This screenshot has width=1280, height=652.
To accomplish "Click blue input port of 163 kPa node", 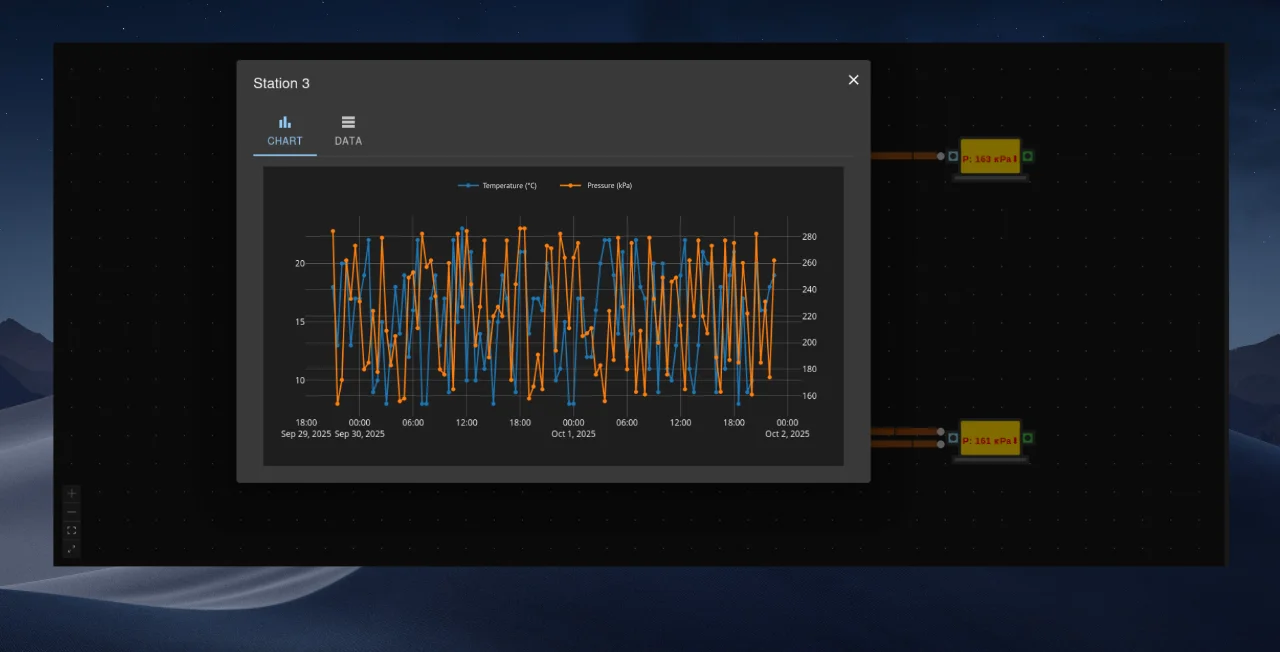I will pyautogui.click(x=953, y=157).
